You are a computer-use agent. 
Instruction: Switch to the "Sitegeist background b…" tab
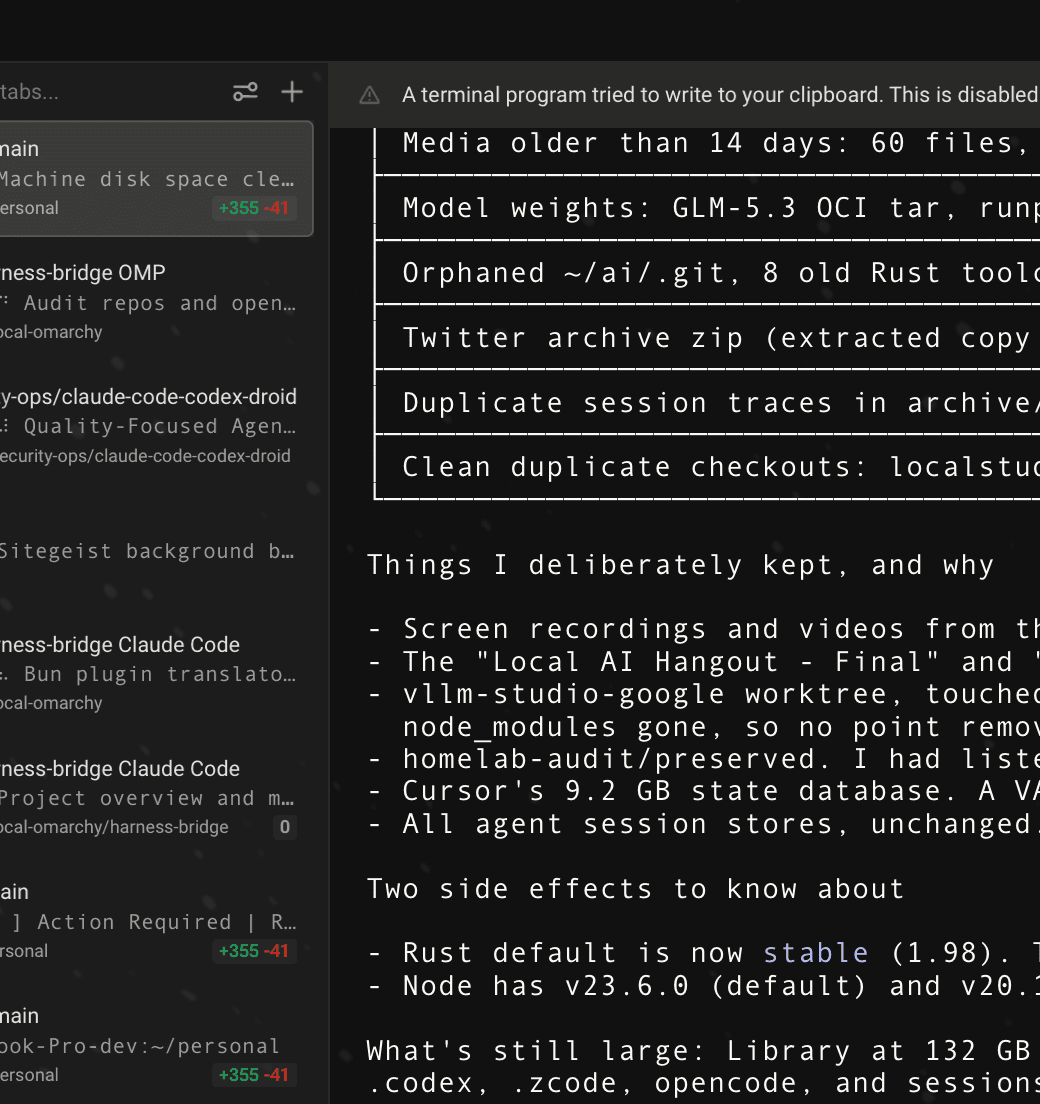[x=155, y=551]
